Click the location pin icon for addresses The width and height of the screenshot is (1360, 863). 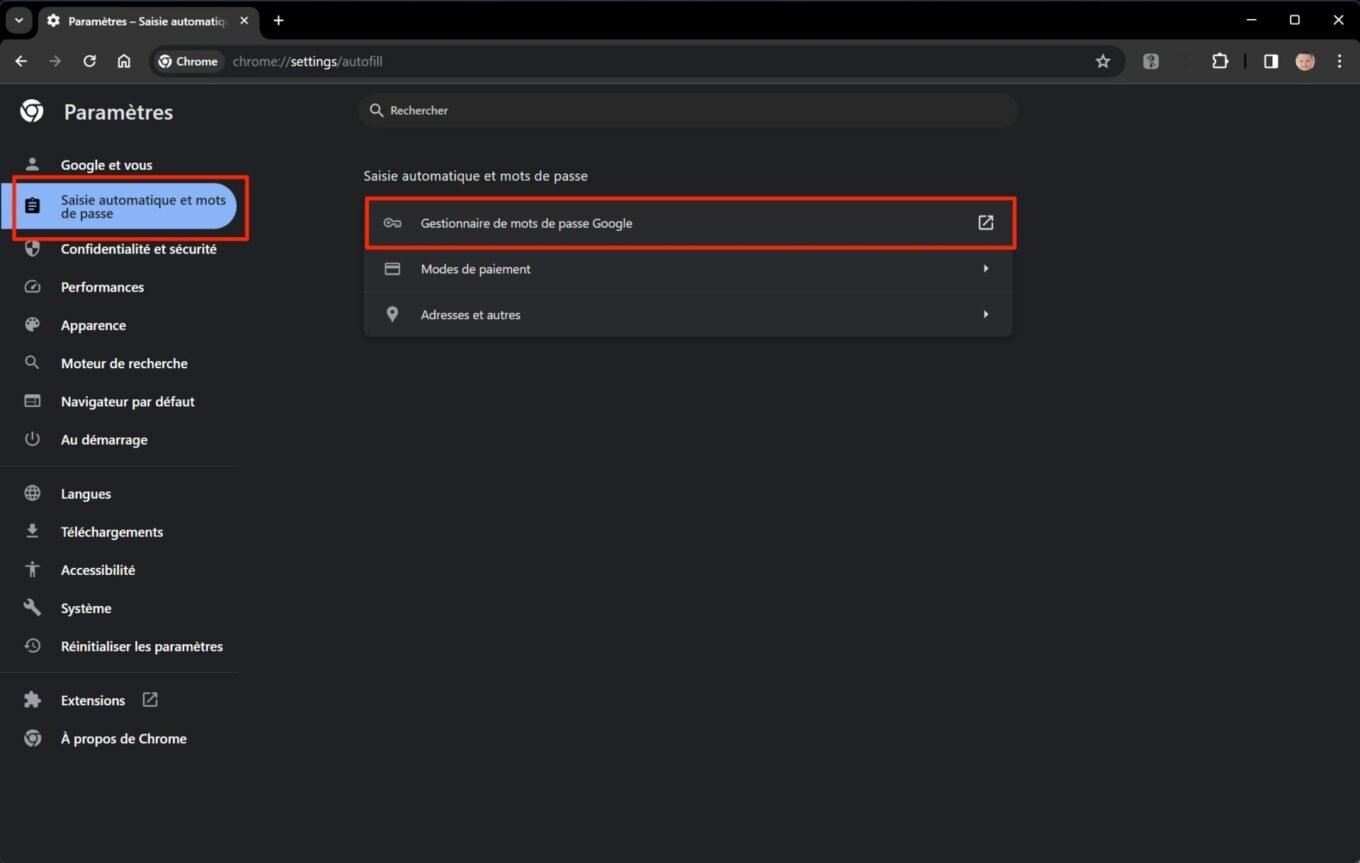coord(393,314)
